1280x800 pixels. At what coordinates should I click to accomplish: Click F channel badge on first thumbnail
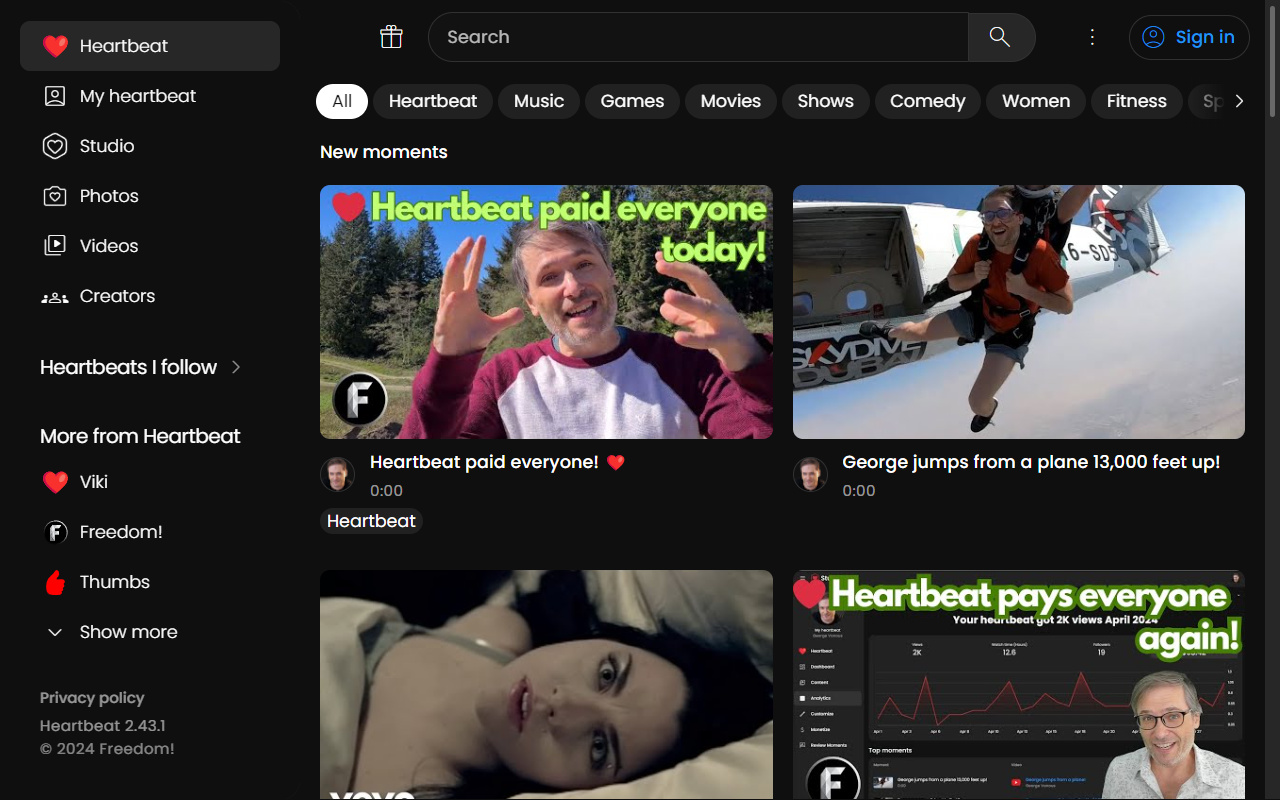point(359,400)
